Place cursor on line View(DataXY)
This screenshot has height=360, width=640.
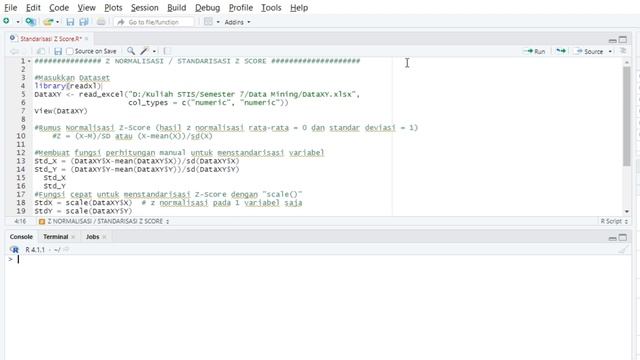(x=61, y=111)
